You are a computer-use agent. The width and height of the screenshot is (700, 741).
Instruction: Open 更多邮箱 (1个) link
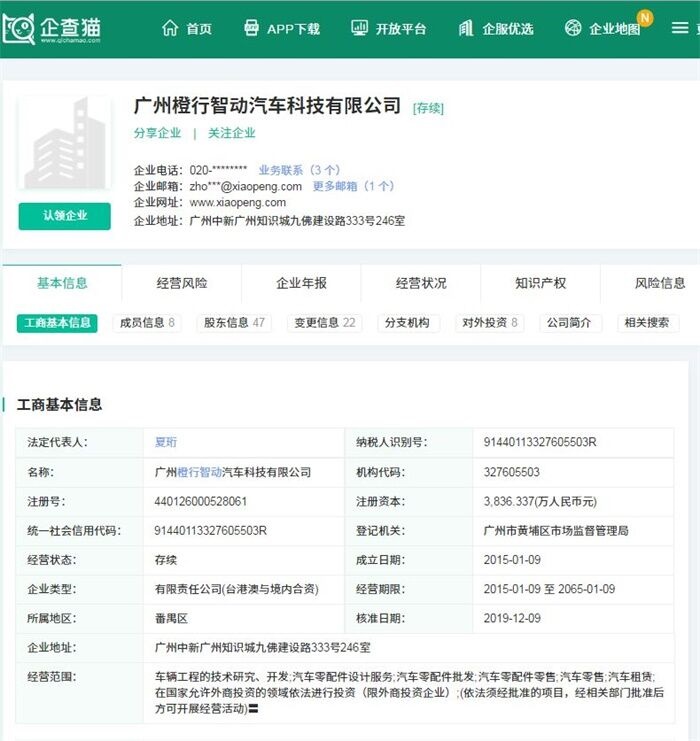coord(353,186)
